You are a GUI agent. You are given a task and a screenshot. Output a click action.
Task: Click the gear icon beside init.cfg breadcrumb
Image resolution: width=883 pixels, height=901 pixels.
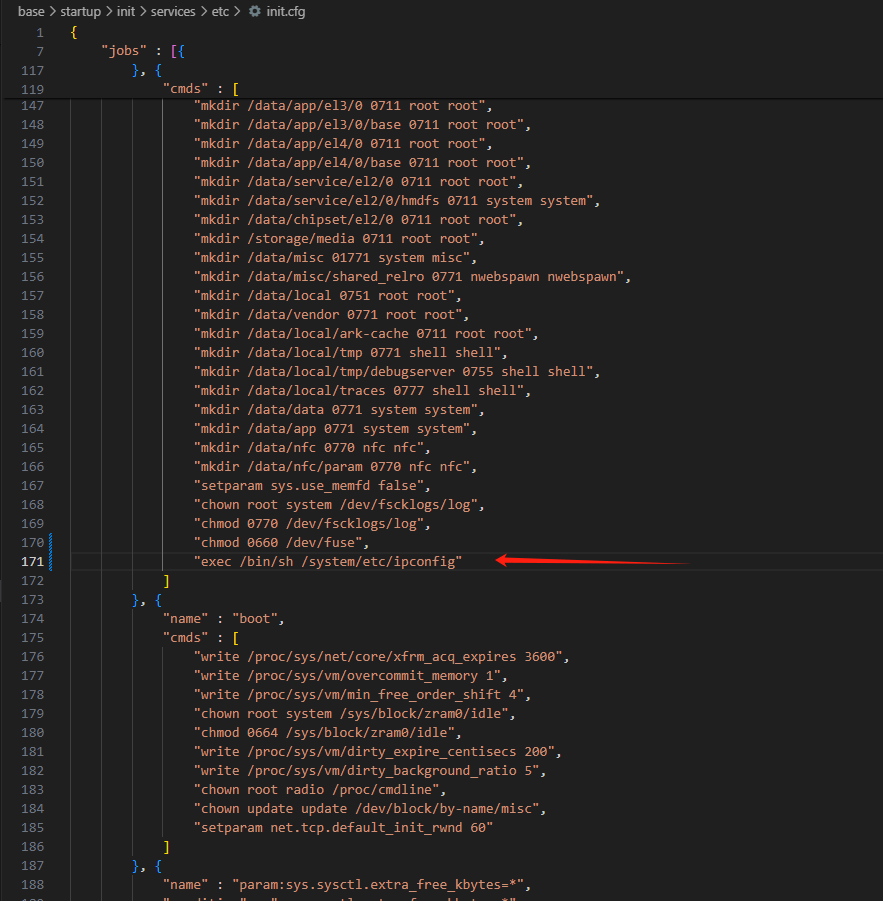(255, 11)
